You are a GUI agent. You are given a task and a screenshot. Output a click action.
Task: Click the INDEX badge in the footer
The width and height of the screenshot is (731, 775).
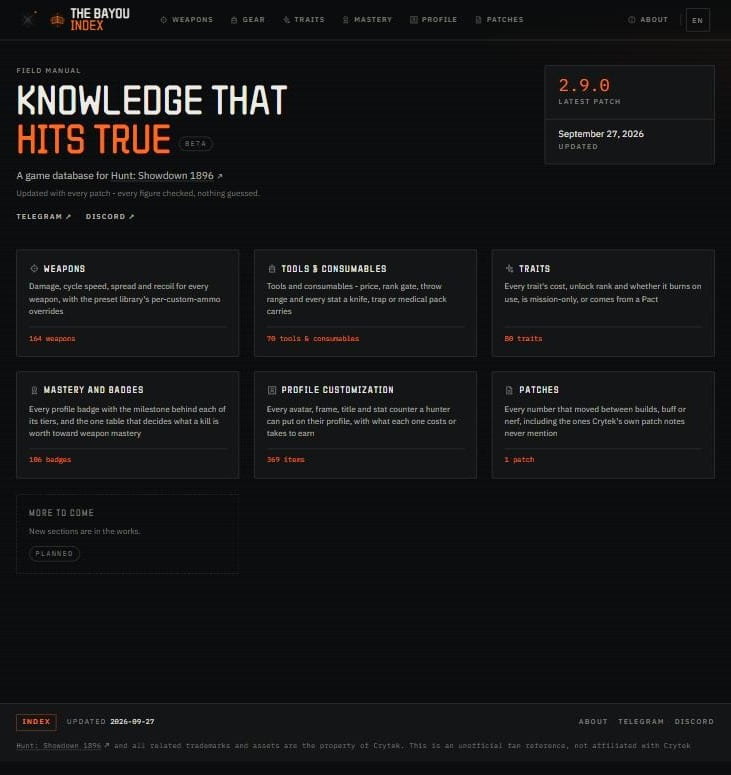36,722
